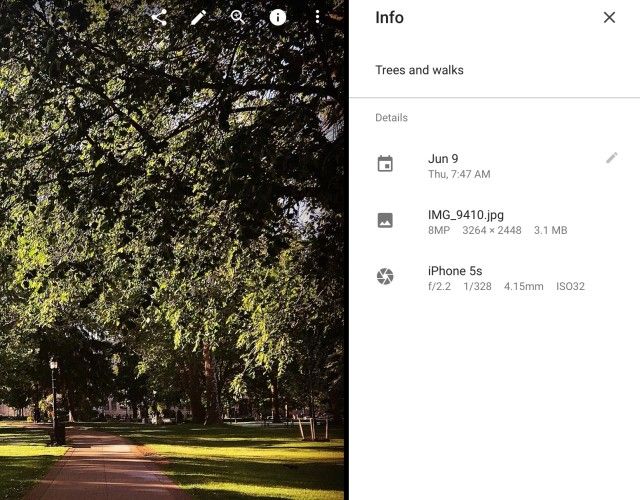This screenshot has width=640, height=500.
Task: Close the Info panel with the X
Action: pos(609,17)
